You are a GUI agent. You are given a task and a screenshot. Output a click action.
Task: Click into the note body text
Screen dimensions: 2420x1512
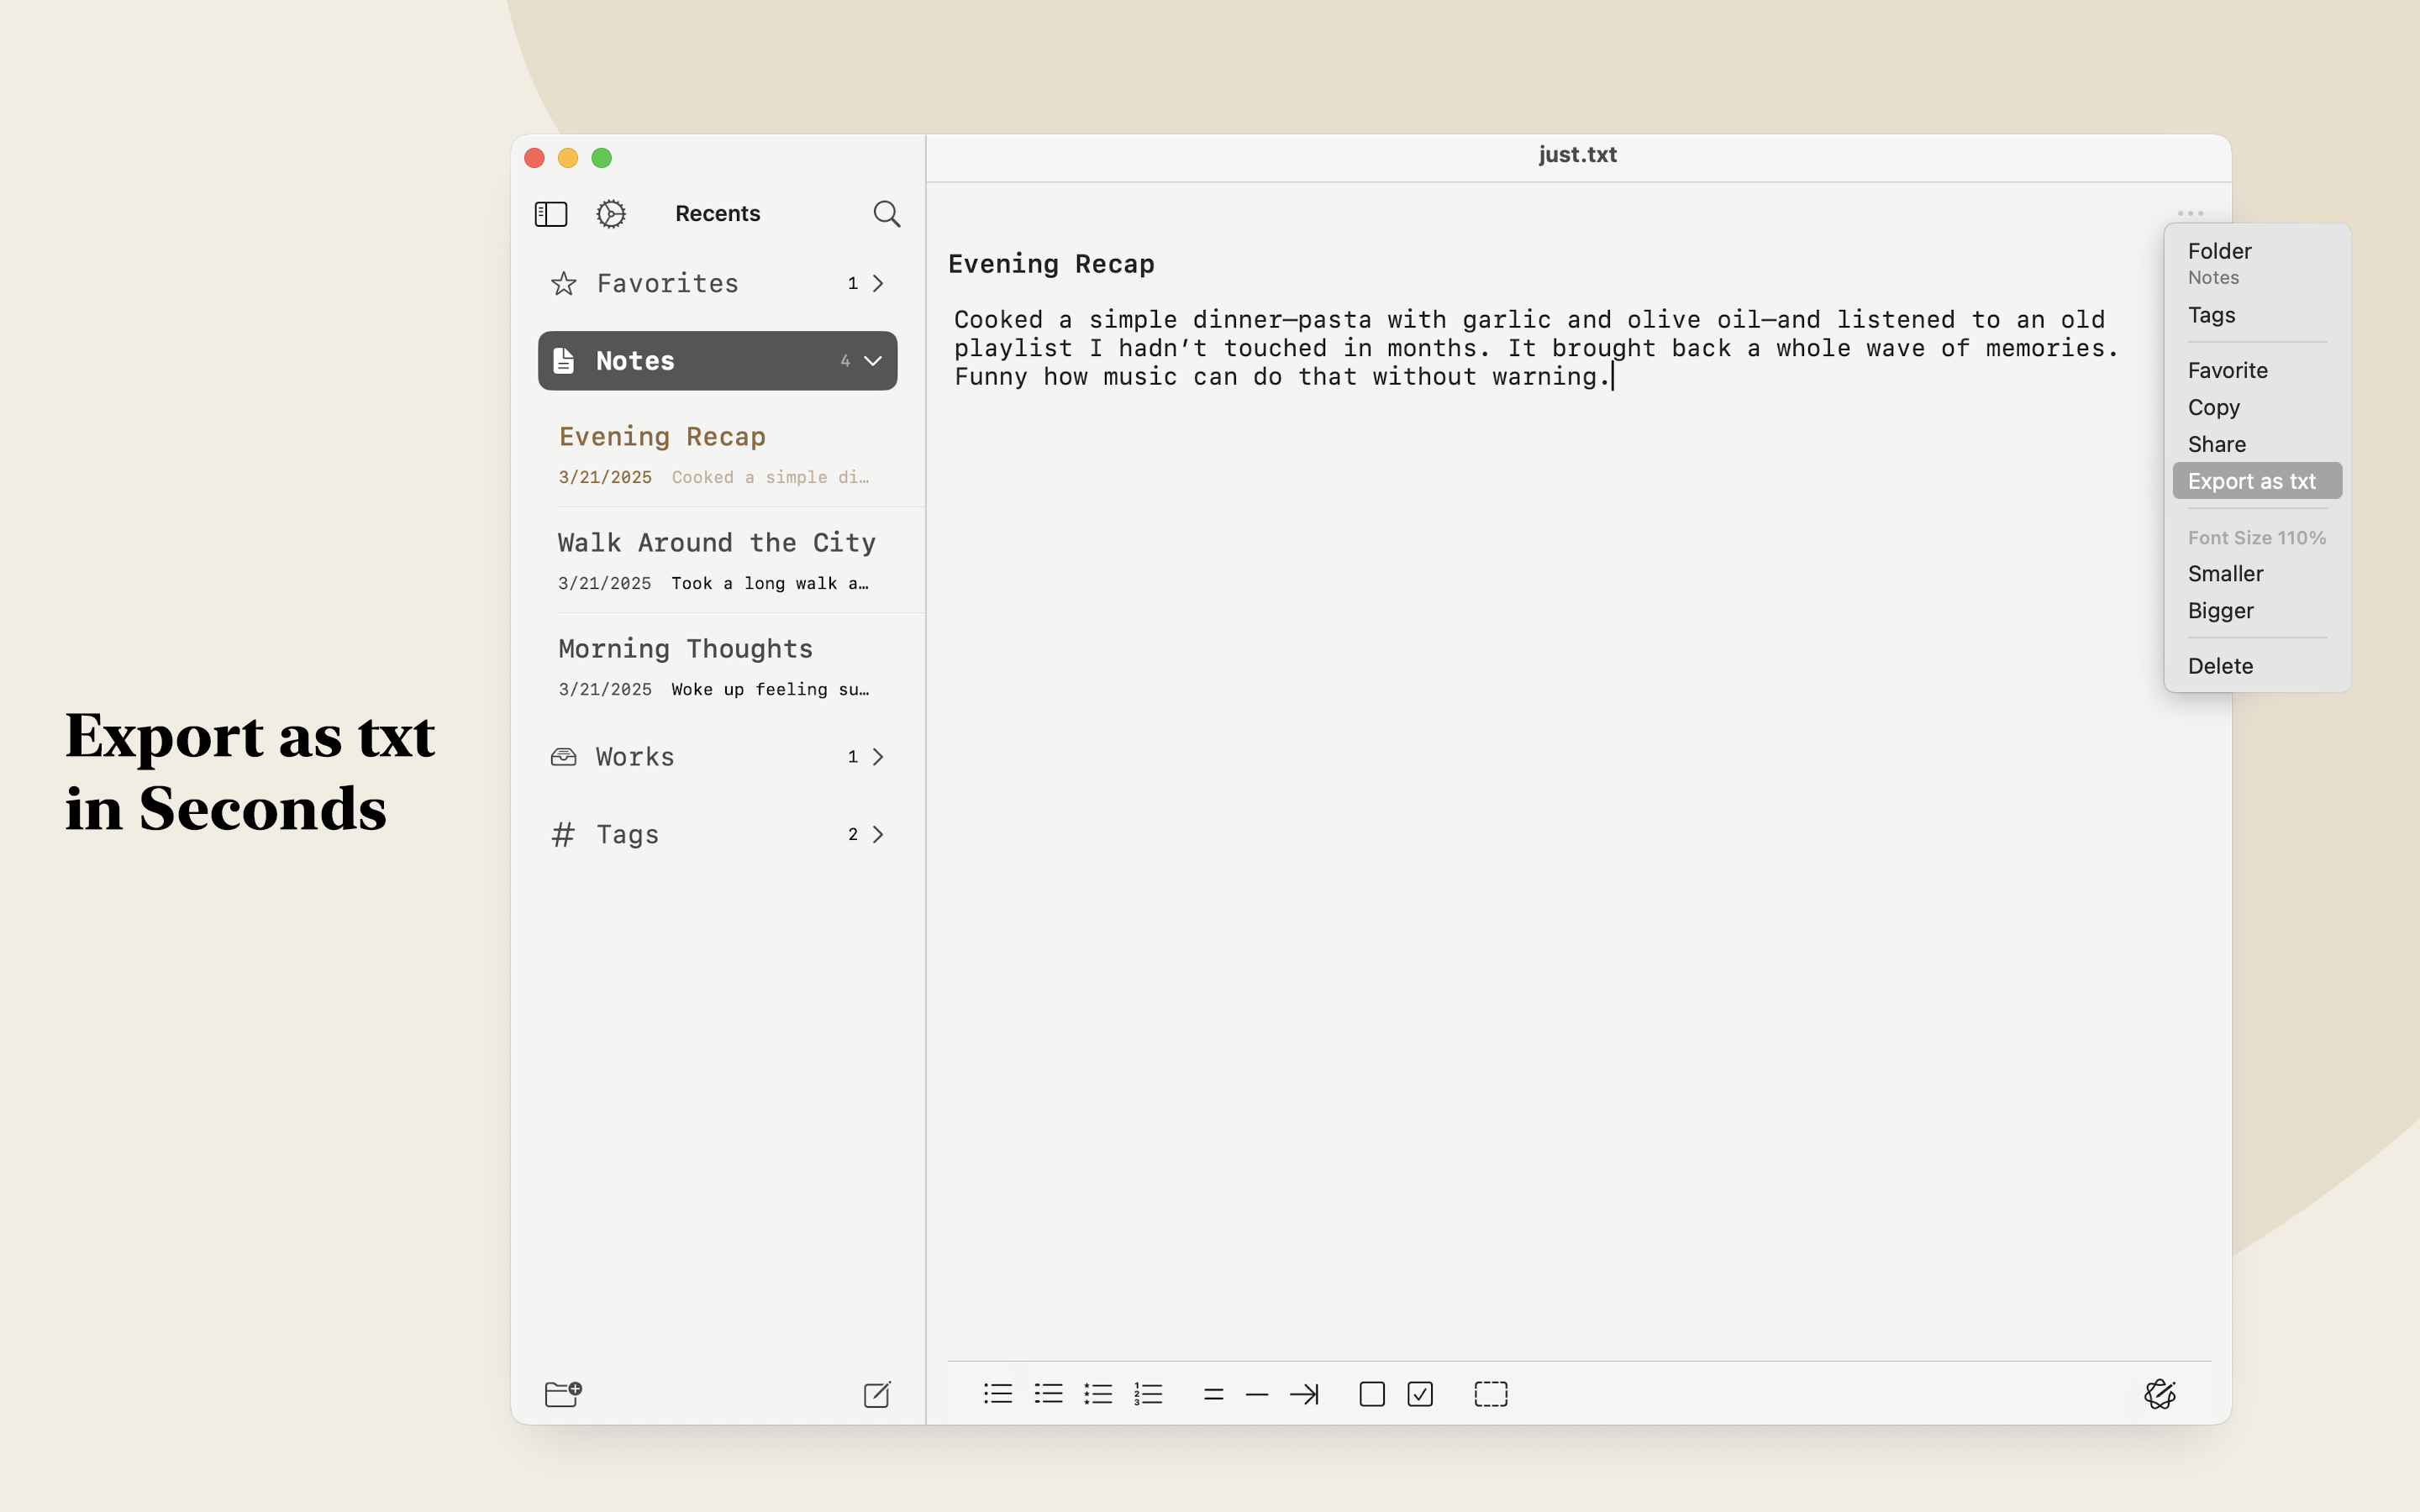1536,348
